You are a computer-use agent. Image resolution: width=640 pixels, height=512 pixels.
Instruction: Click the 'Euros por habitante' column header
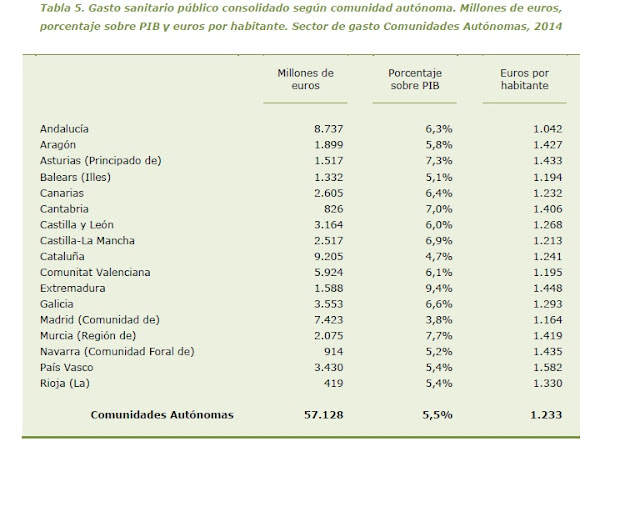pos(524,79)
